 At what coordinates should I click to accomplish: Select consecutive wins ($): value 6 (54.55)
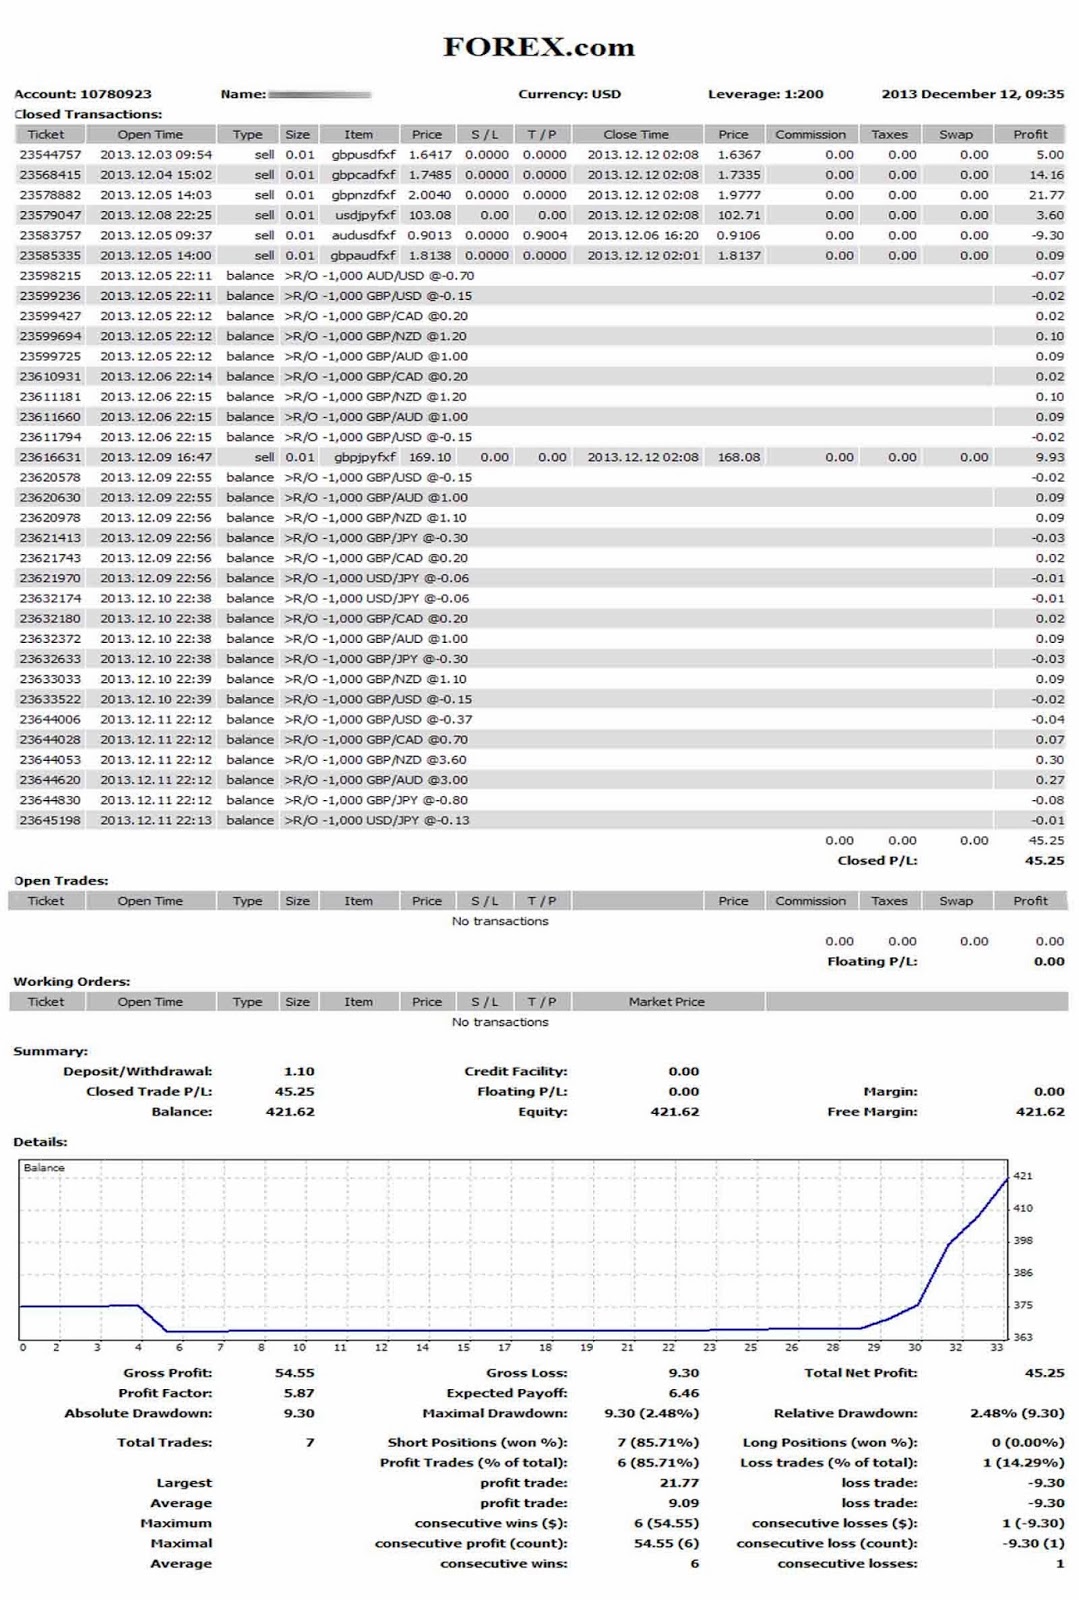point(667,1523)
